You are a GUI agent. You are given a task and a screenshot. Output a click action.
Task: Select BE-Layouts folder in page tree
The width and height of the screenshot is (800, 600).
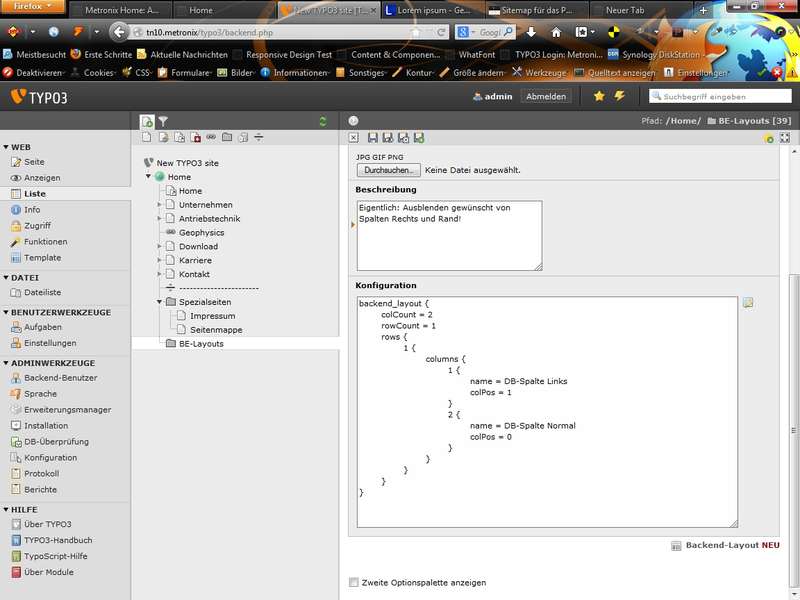coord(201,344)
